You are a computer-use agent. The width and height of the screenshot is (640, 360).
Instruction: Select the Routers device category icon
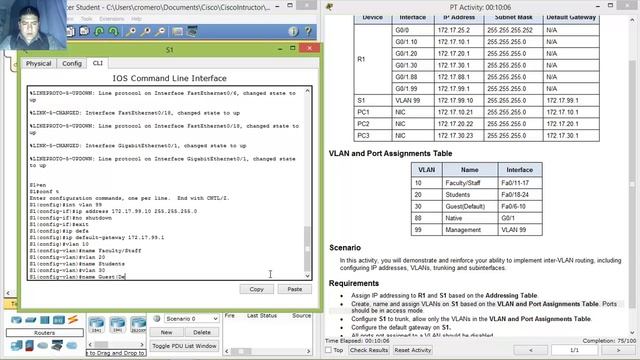(x=16, y=320)
